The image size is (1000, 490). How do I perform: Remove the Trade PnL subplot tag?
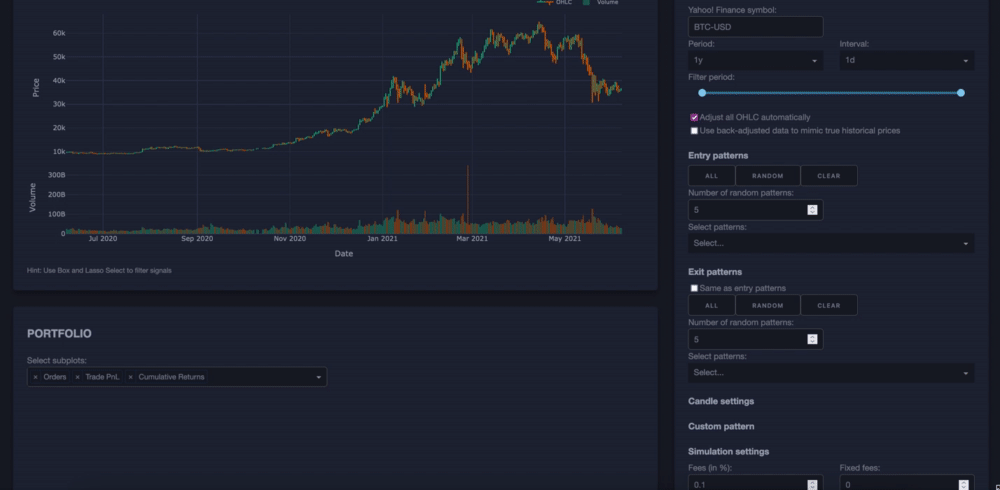78,377
